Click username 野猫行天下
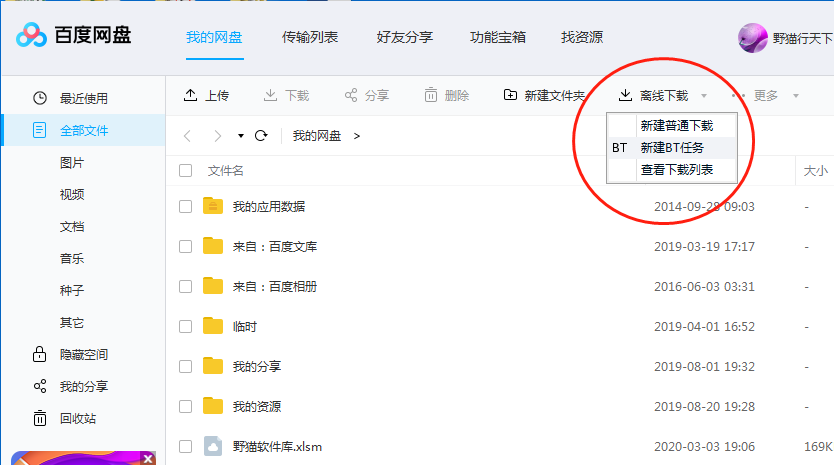Viewport: 834px width, 465px height. pyautogui.click(x=803, y=38)
